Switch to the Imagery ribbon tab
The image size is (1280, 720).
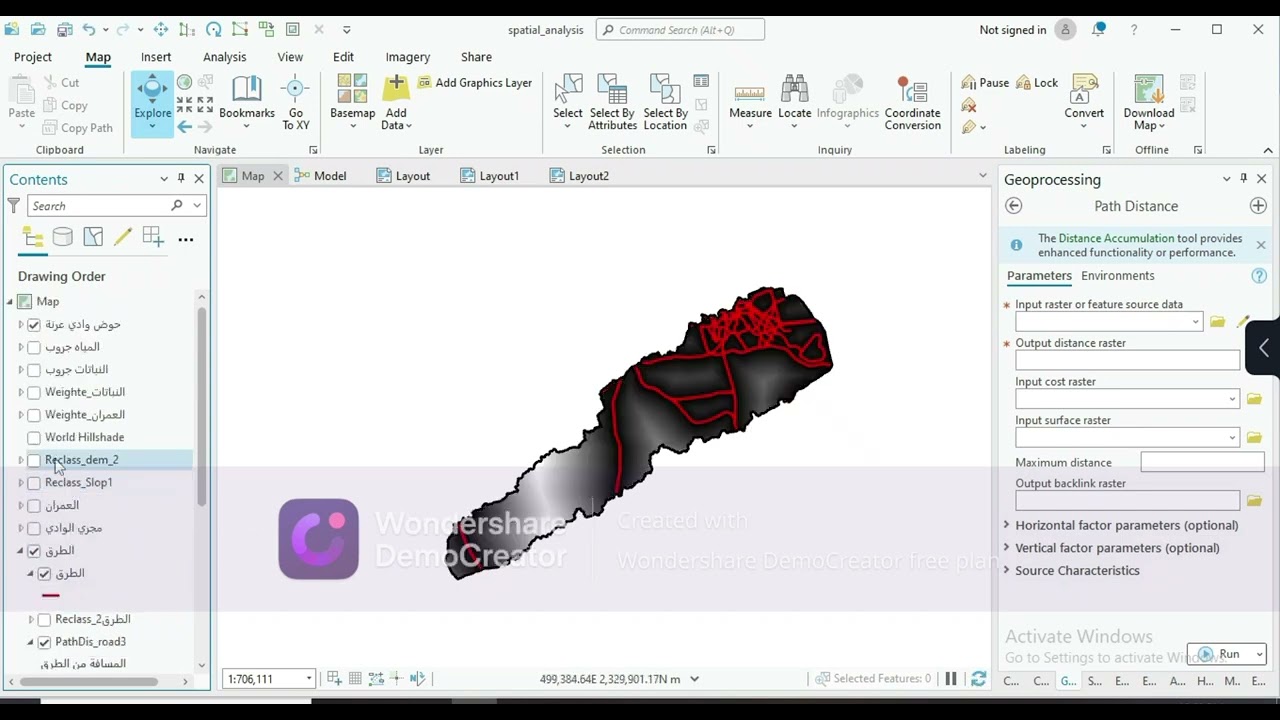tap(408, 57)
